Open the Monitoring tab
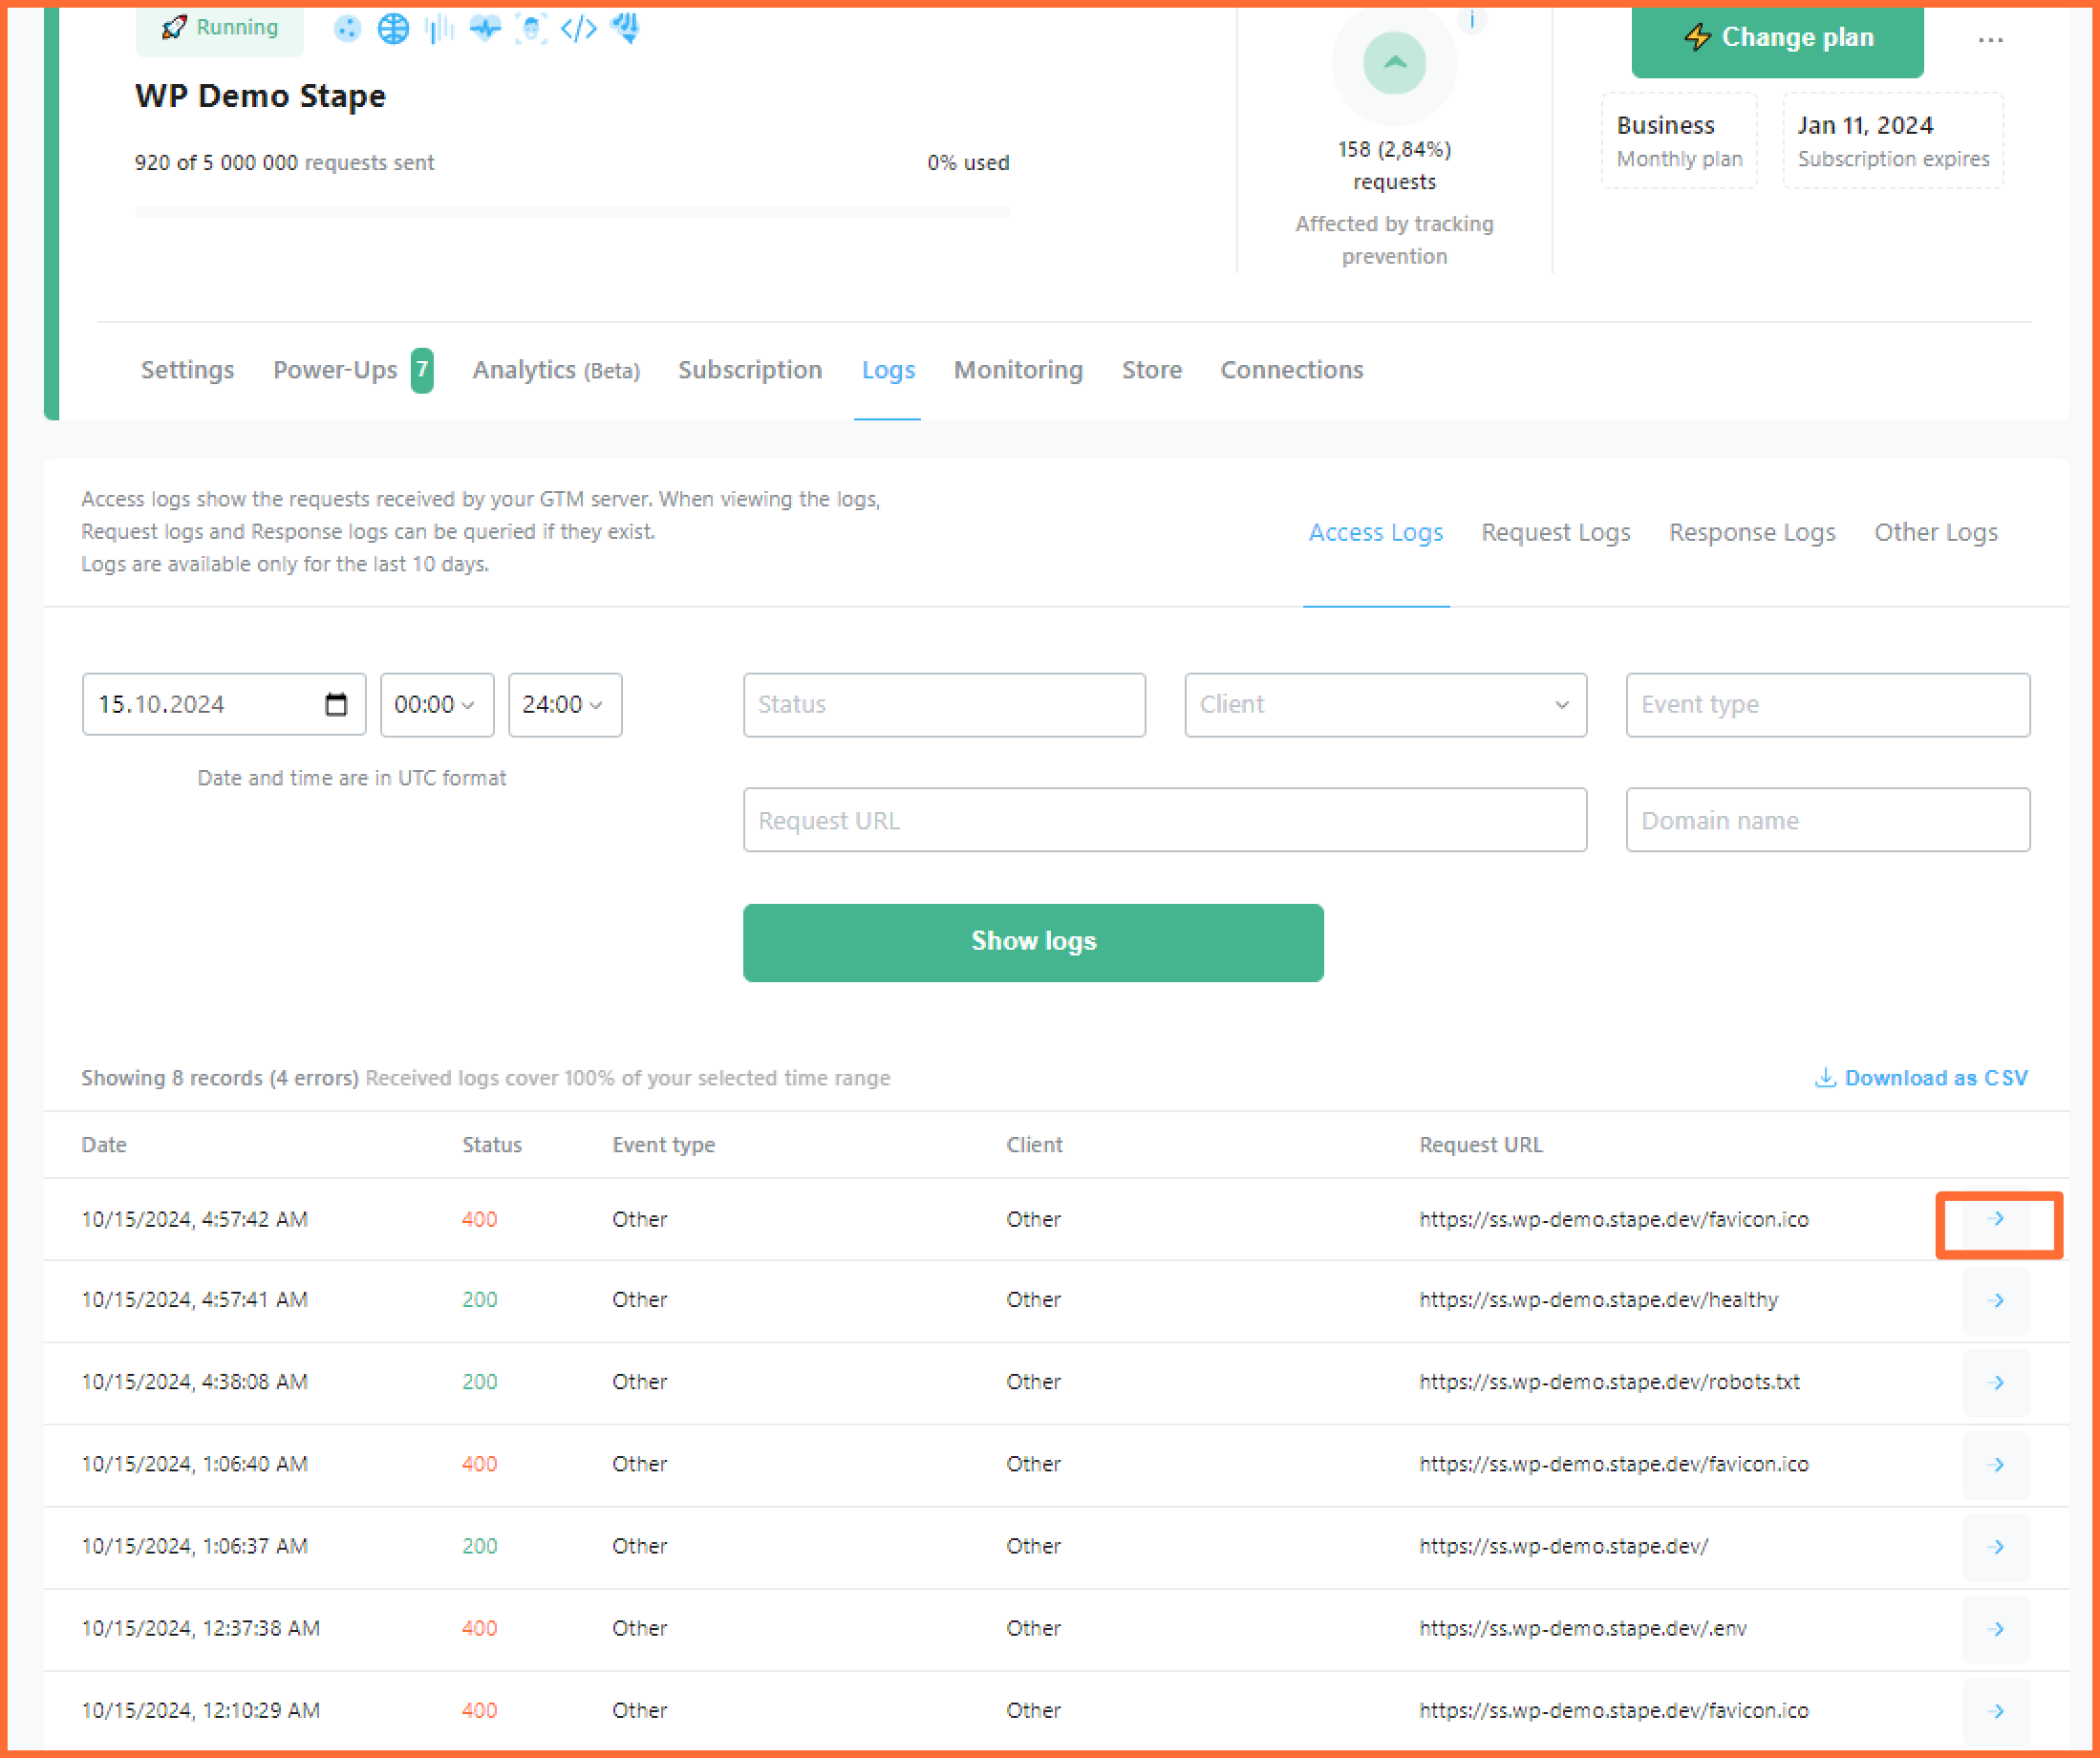 (1017, 370)
